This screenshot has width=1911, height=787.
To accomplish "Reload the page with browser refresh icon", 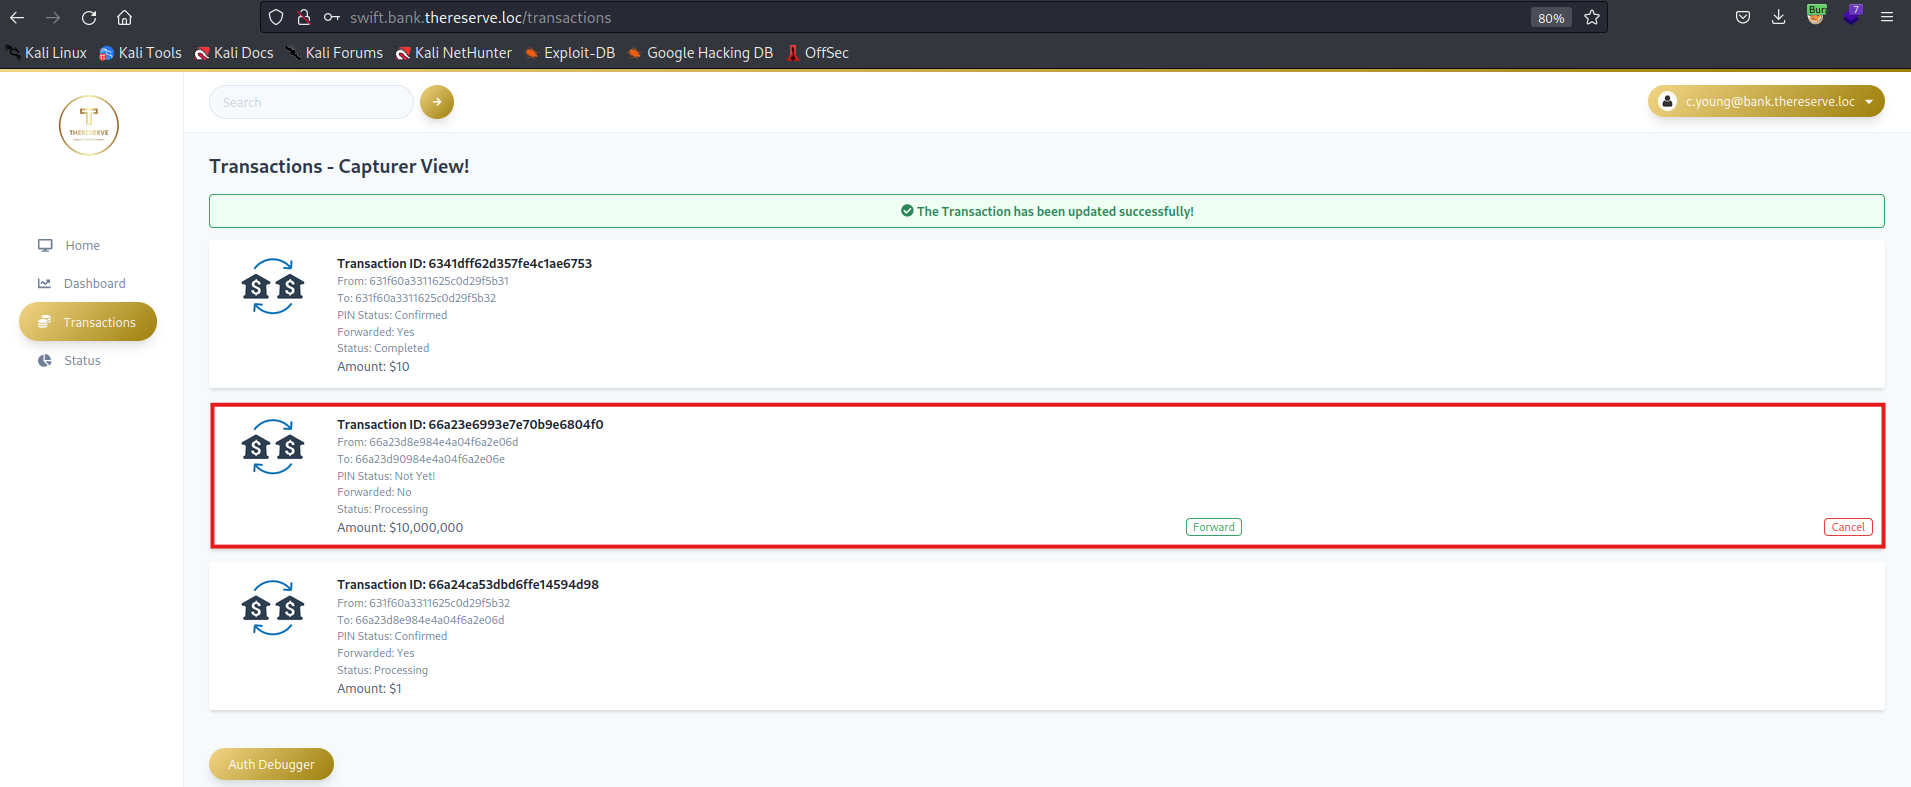I will (x=89, y=18).
